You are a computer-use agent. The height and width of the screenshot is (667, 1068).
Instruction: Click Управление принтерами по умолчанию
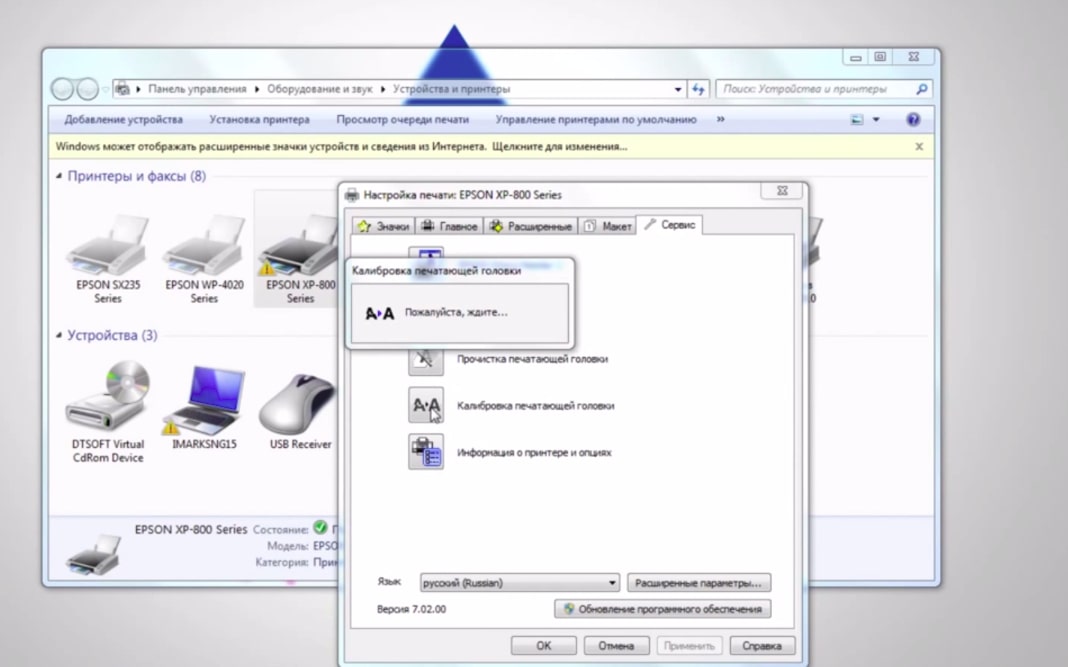coord(596,120)
